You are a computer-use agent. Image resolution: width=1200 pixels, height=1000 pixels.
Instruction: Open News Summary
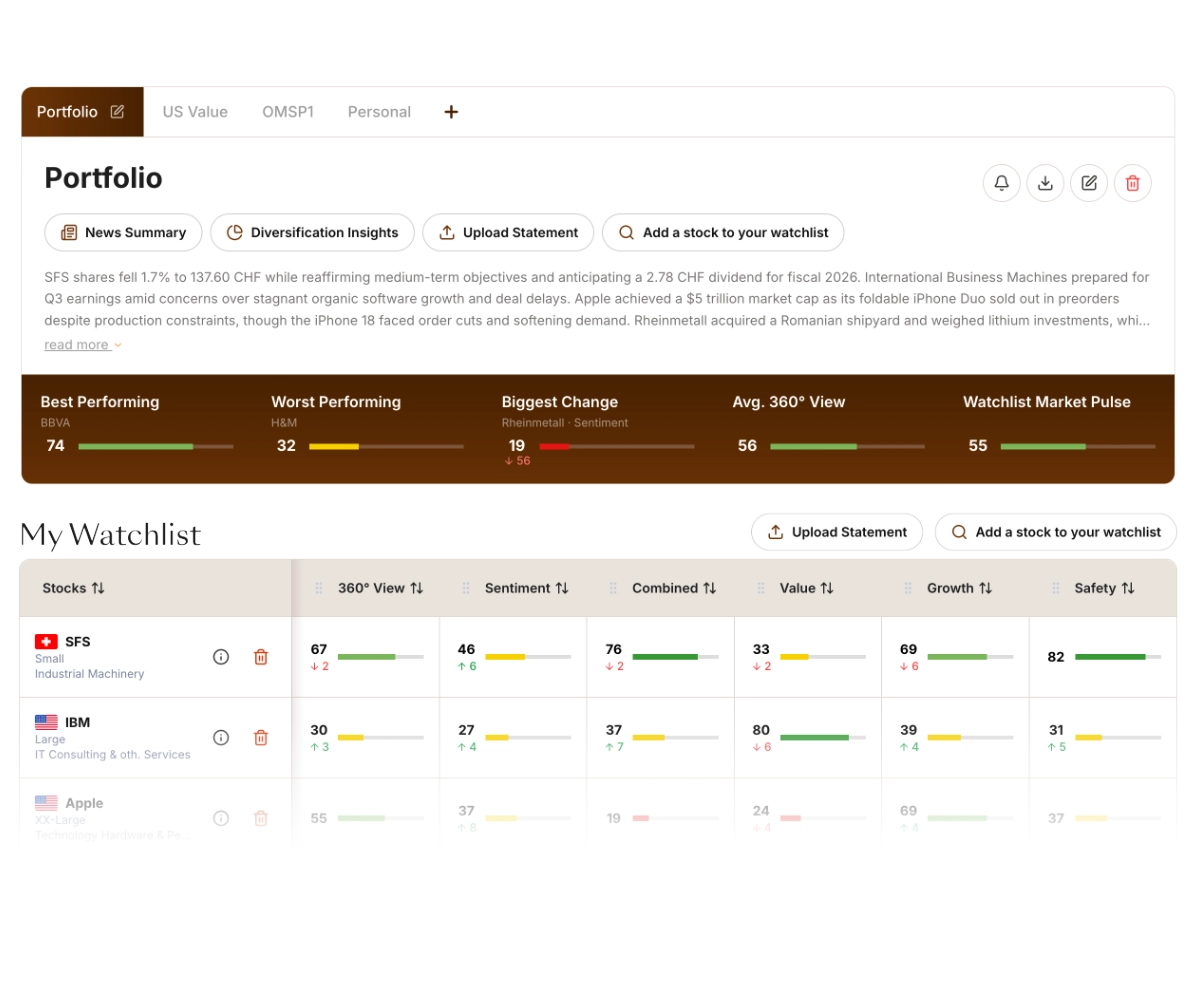pyautogui.click(x=123, y=232)
